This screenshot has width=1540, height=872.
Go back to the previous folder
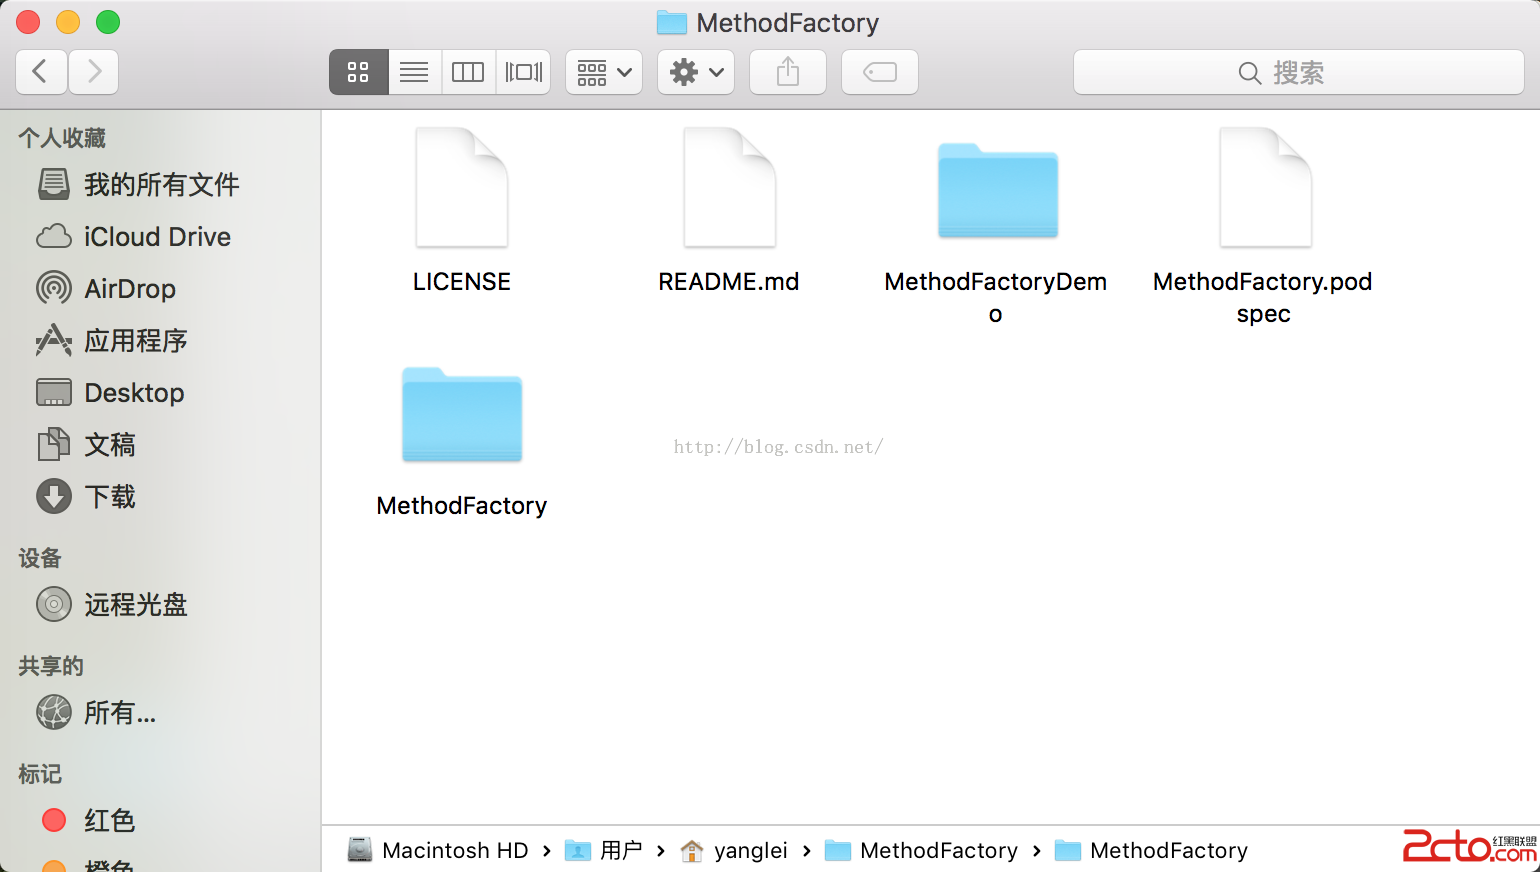[x=41, y=72]
